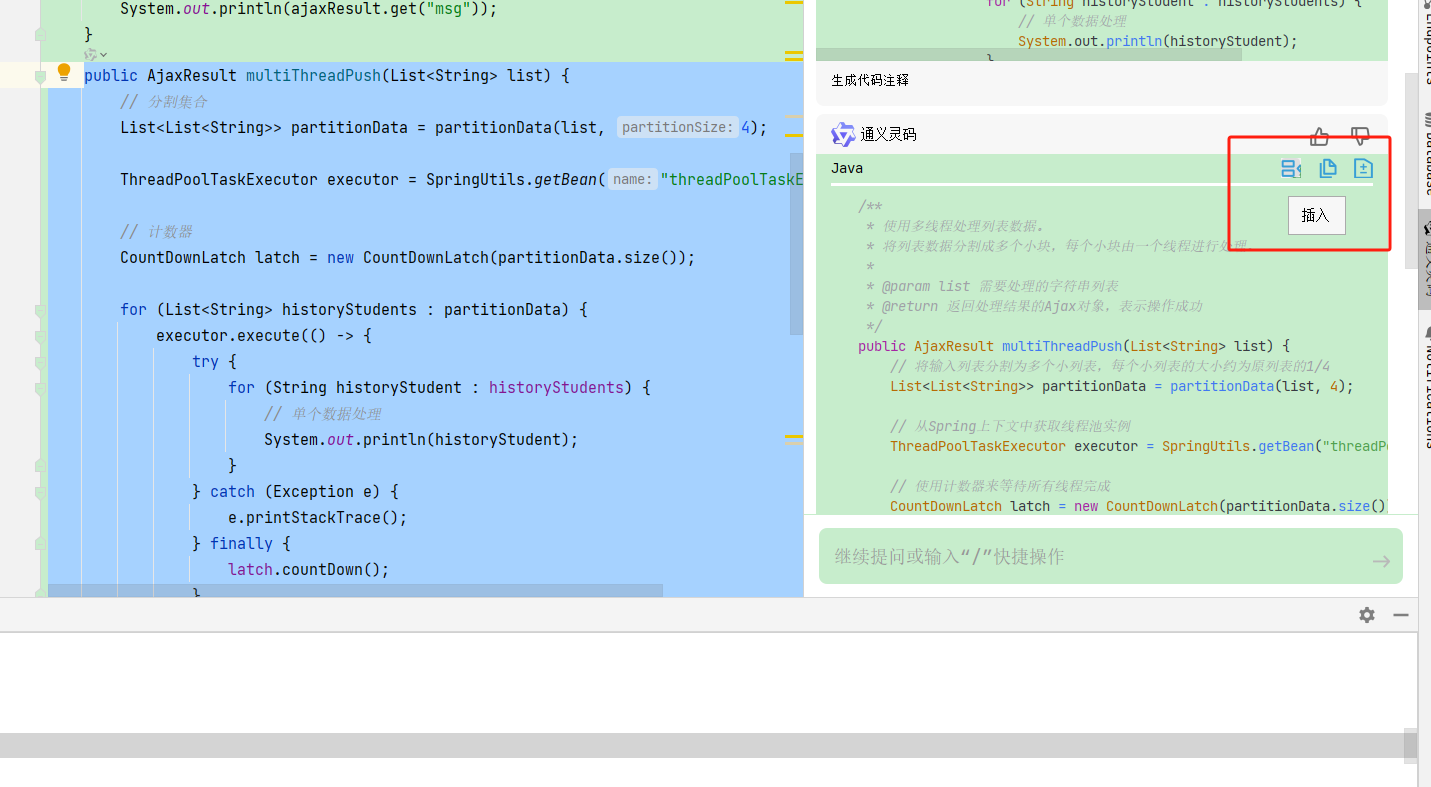Click e.printStackTrace(); in the editor
This screenshot has width=1431, height=787.
point(318,518)
